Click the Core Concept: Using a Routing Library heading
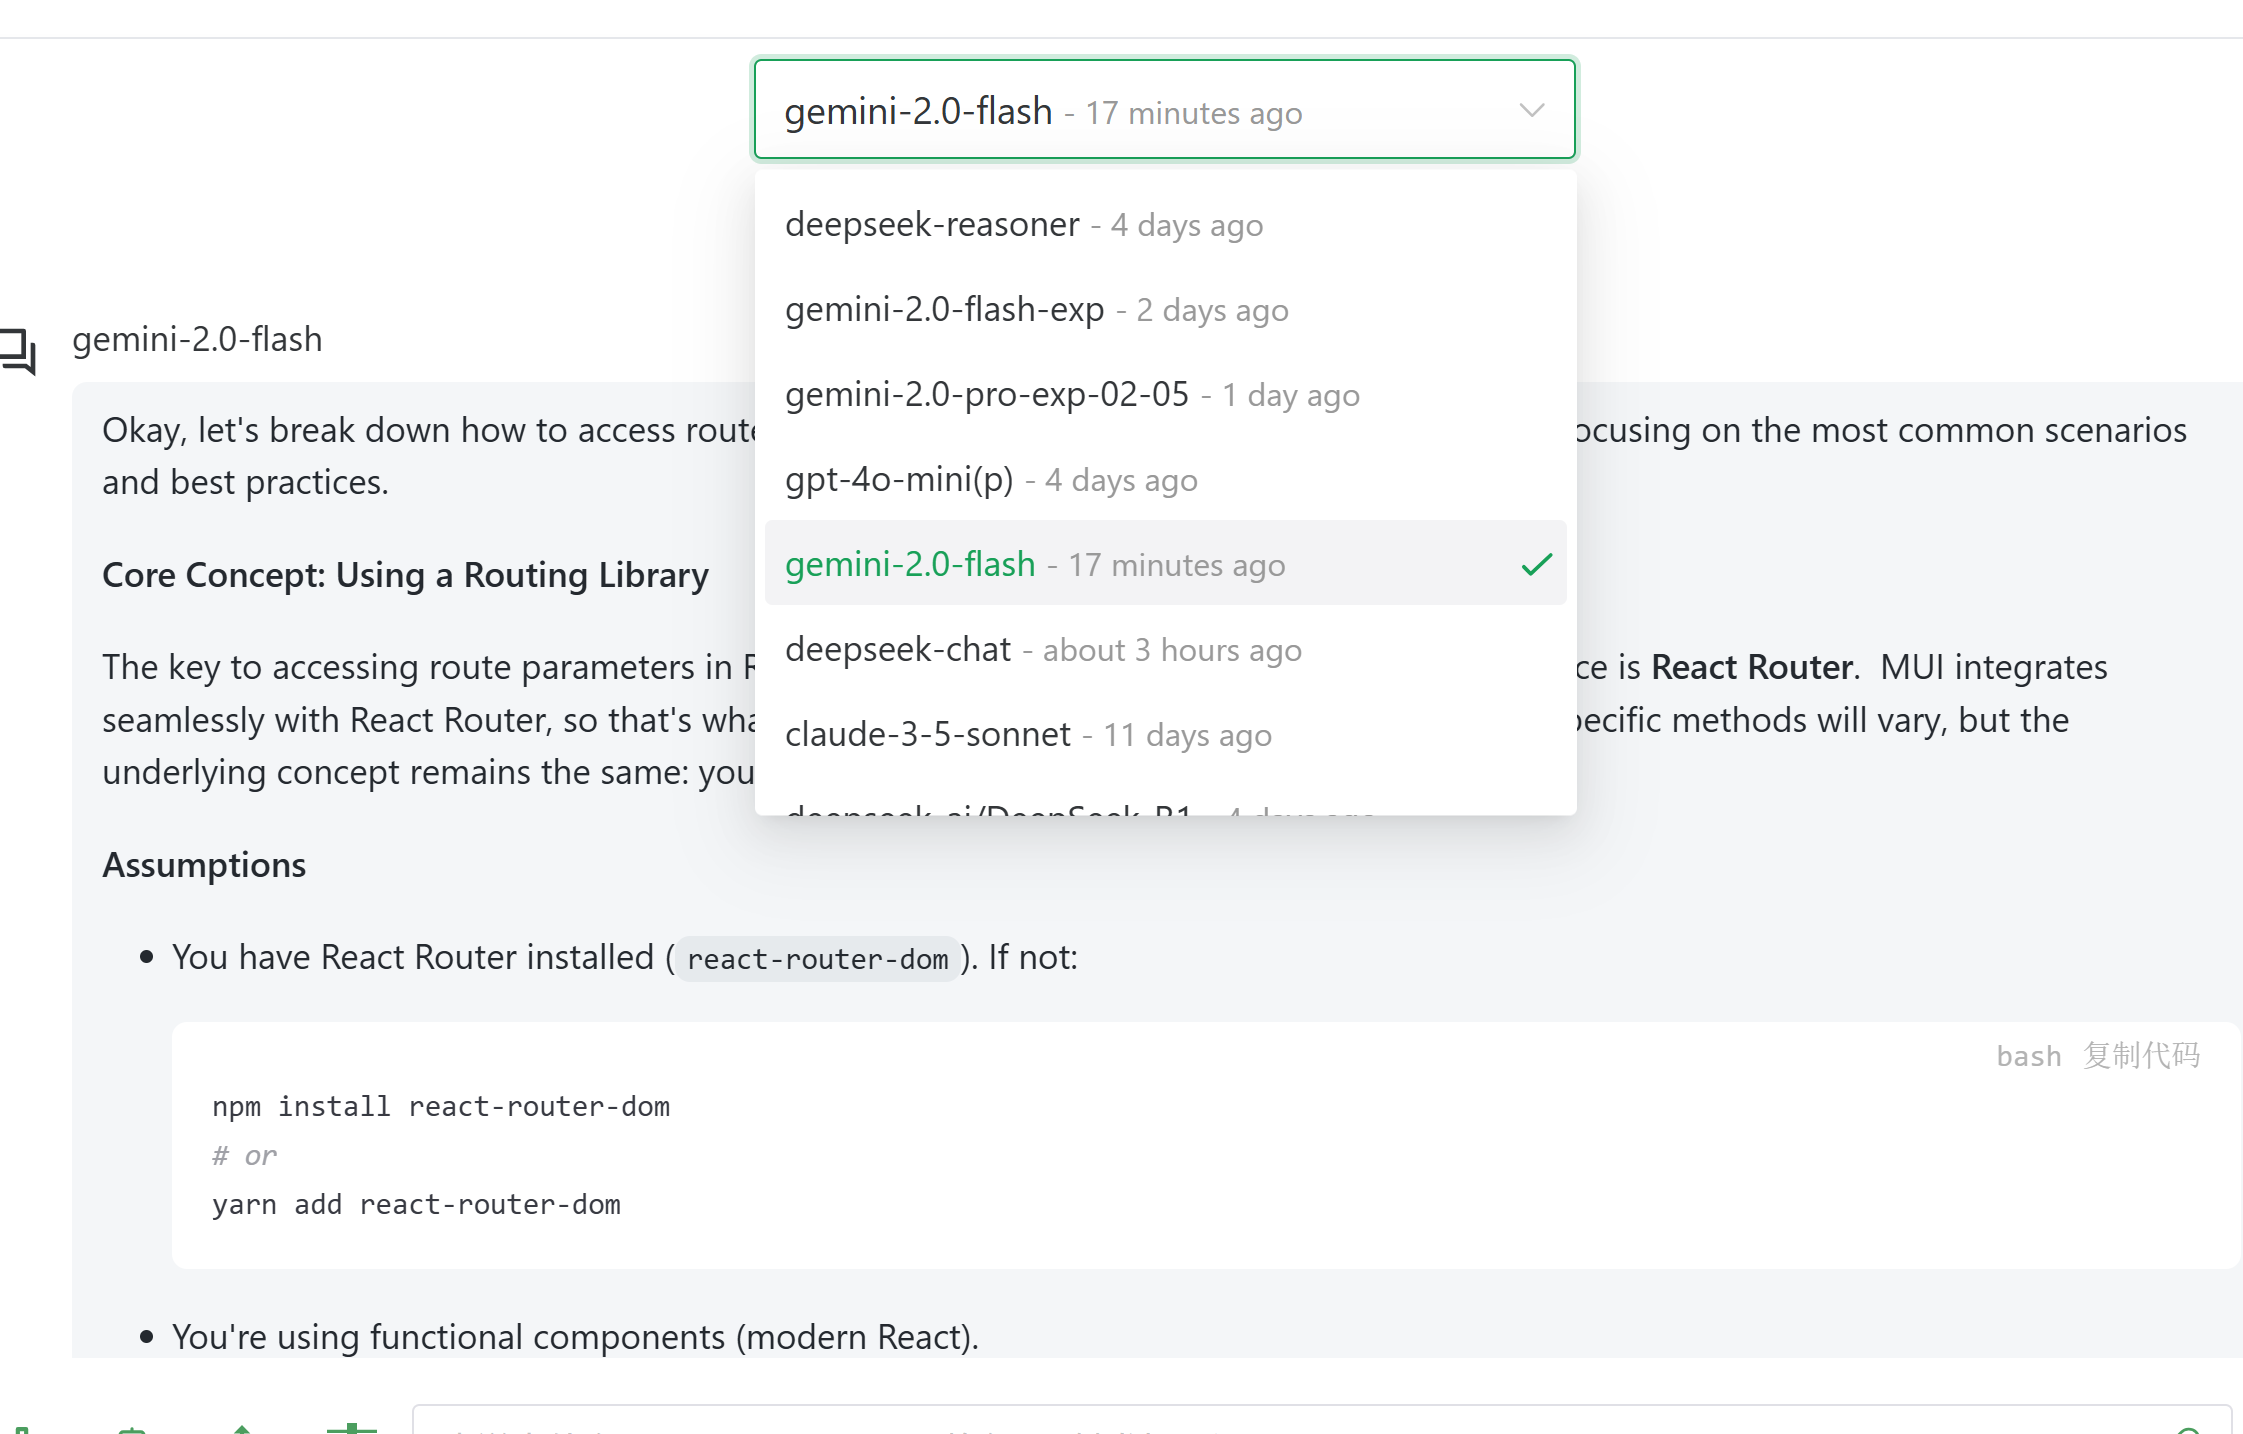The image size is (2243, 1434). click(x=405, y=575)
